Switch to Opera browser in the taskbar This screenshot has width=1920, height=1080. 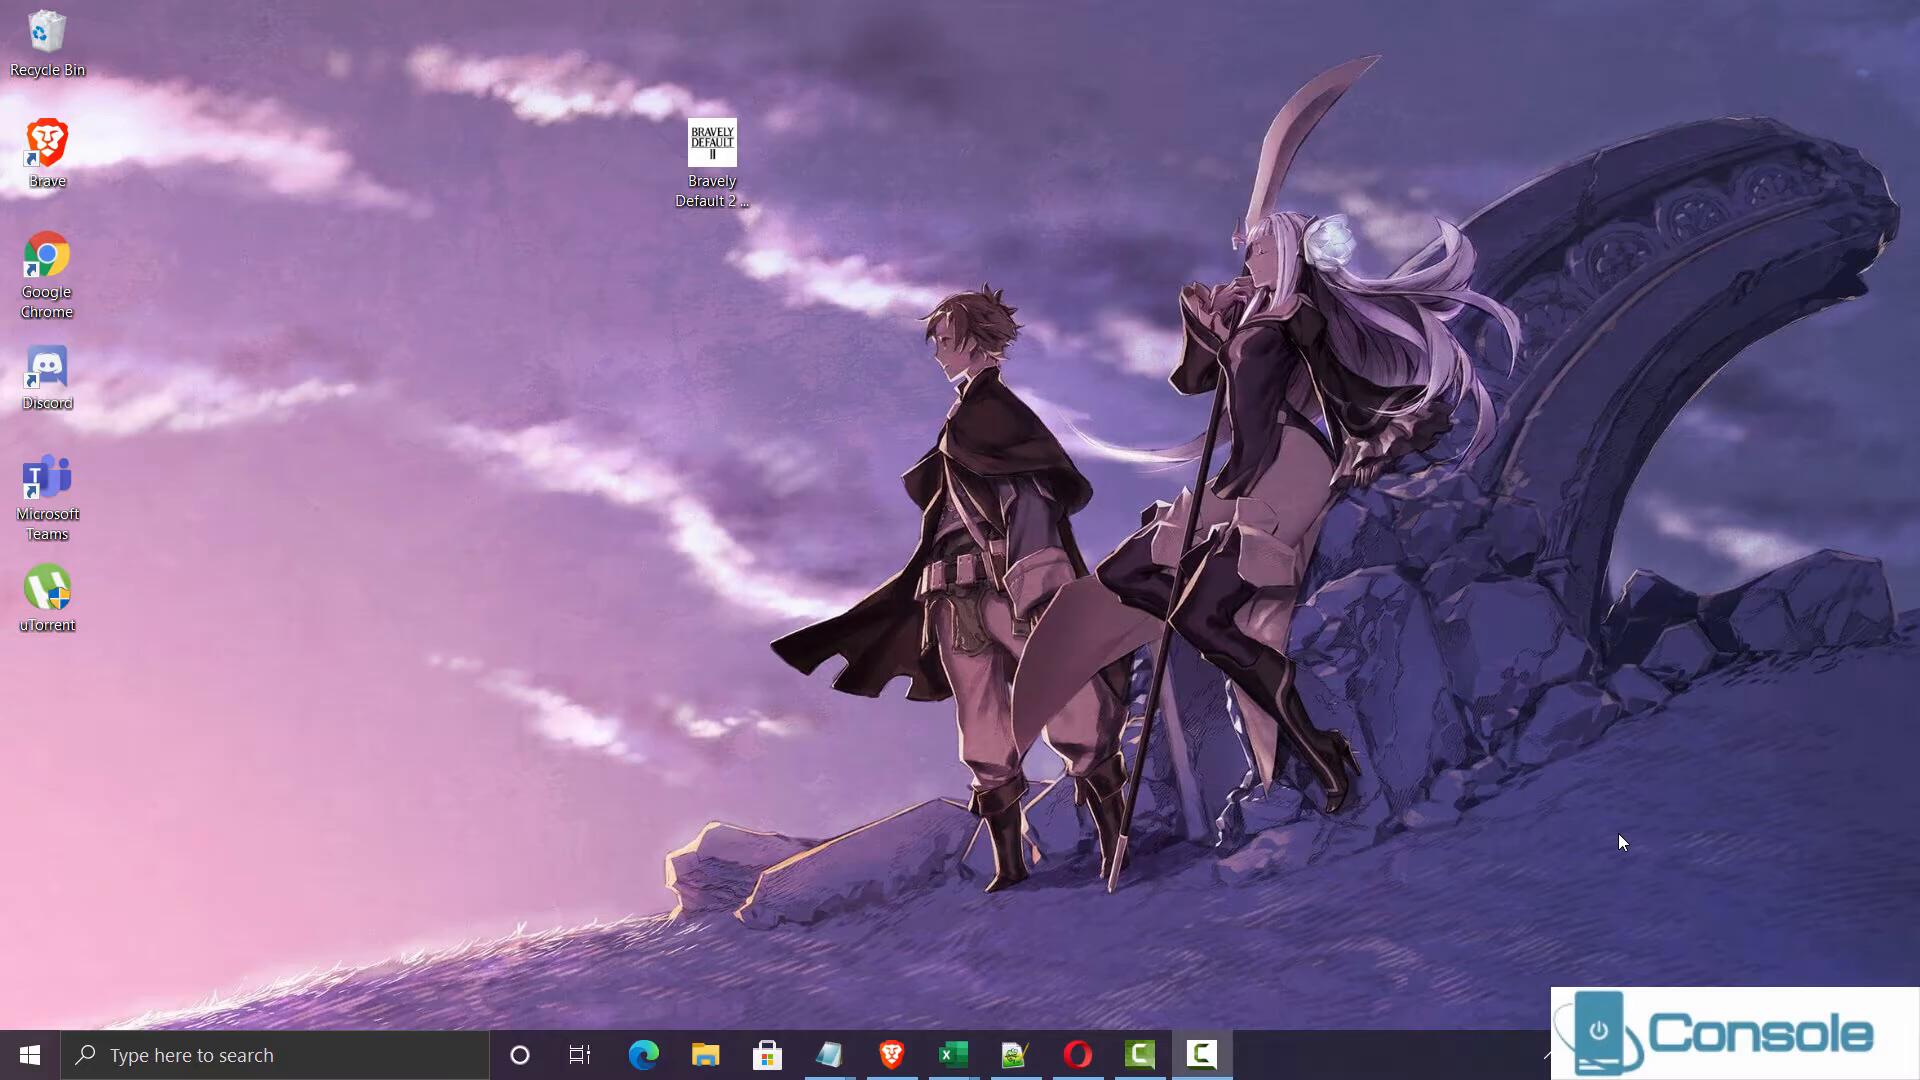(x=1077, y=1055)
